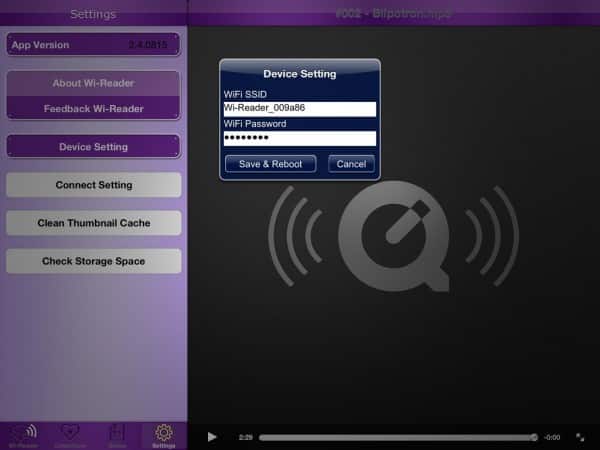Viewport: 600px width, 450px height.
Task: Open About Wi-Reader
Action: coord(93,83)
